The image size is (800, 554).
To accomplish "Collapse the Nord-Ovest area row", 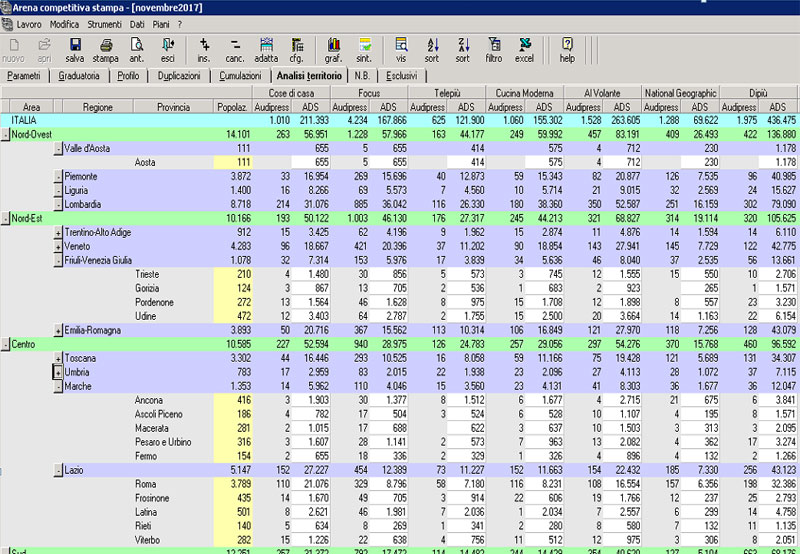I will click(5, 133).
